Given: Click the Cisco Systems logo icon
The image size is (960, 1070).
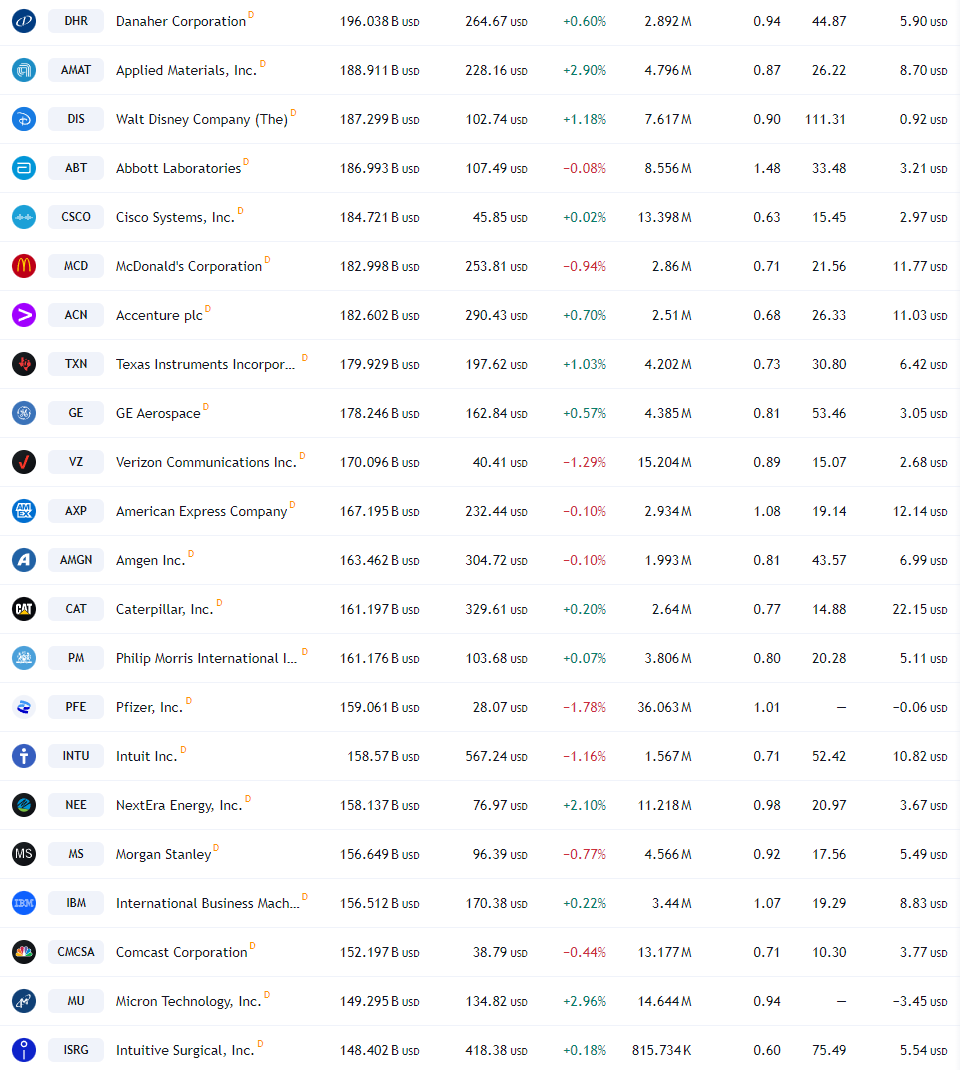Looking at the screenshot, I should pos(24,217).
